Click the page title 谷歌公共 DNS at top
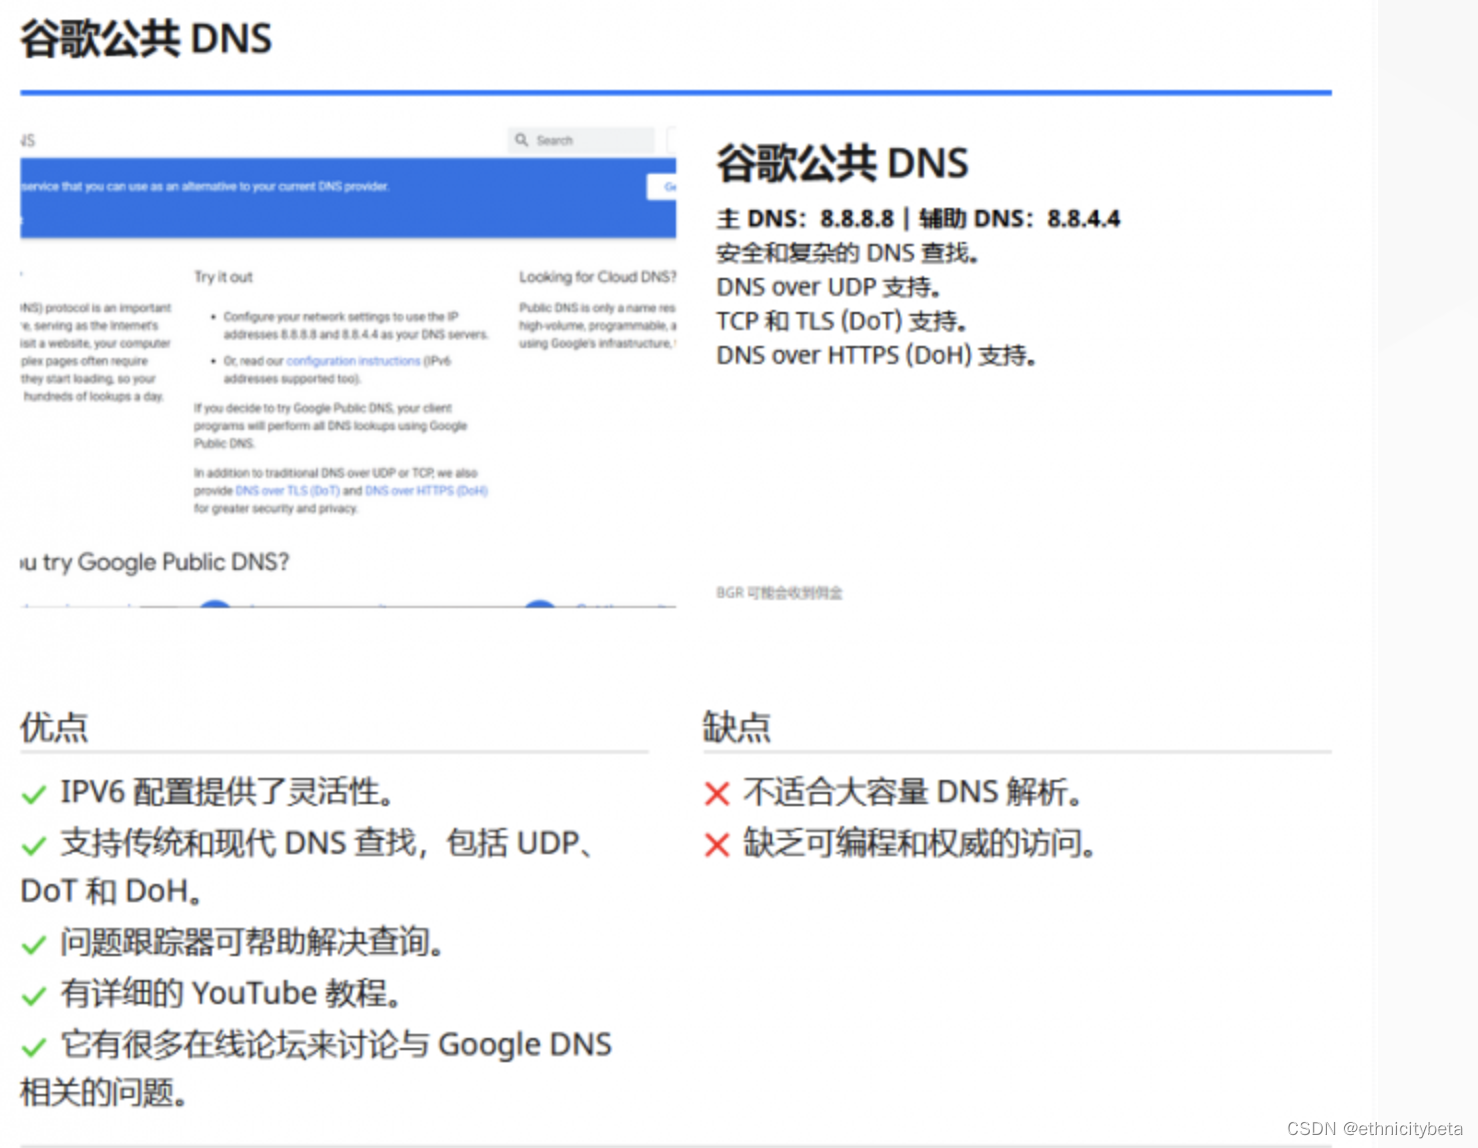 coord(146,39)
